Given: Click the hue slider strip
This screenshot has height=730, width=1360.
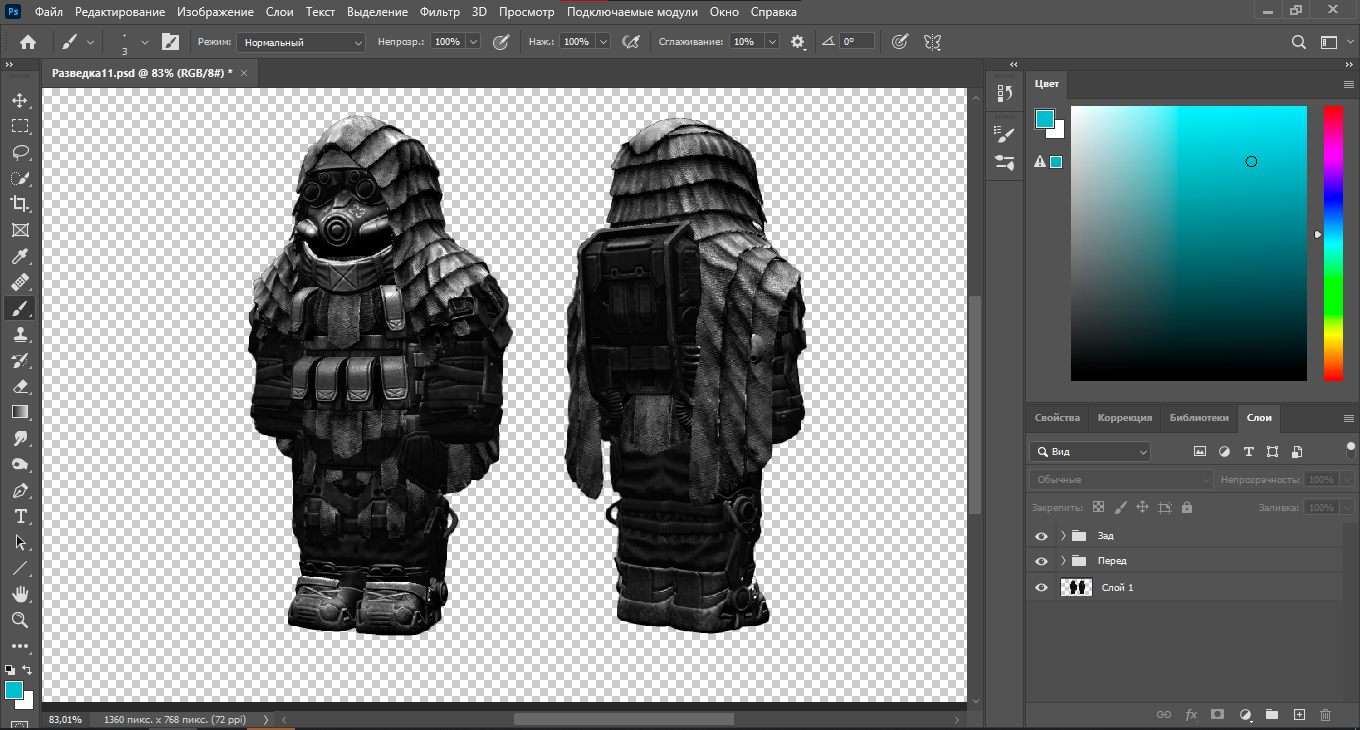Looking at the screenshot, I should pos(1333,243).
